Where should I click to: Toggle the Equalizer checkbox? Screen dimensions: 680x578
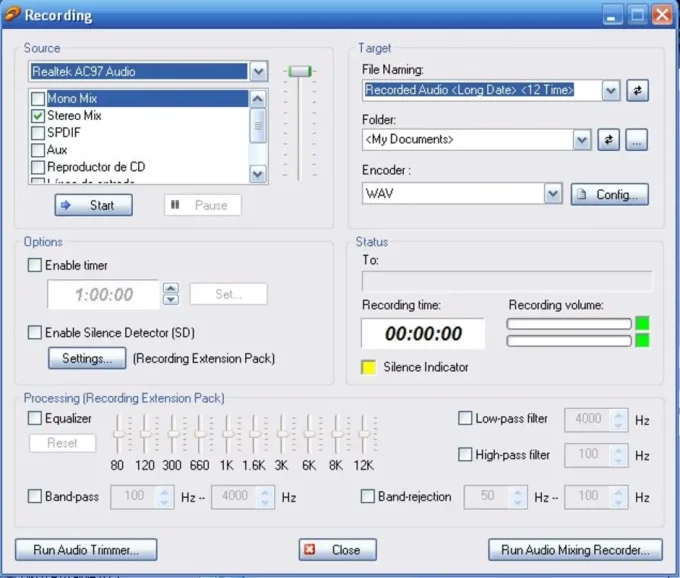point(35,418)
